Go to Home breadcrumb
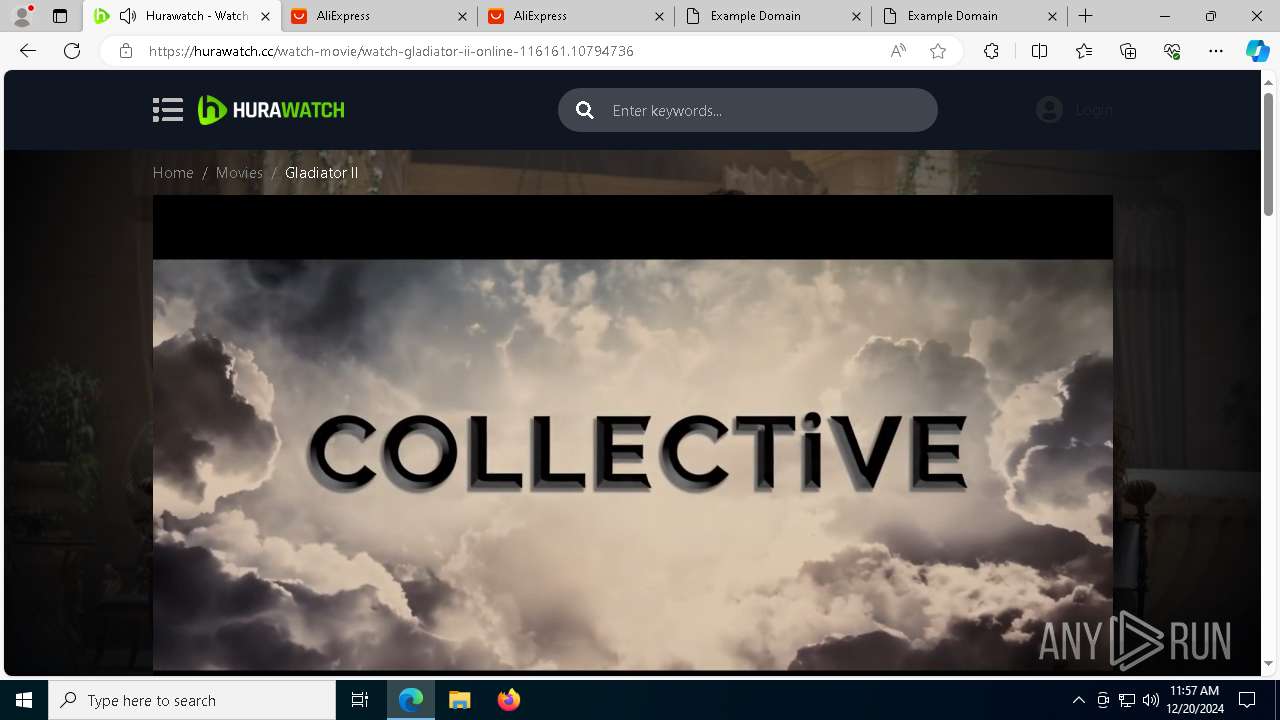This screenshot has height=720, width=1280. click(173, 173)
